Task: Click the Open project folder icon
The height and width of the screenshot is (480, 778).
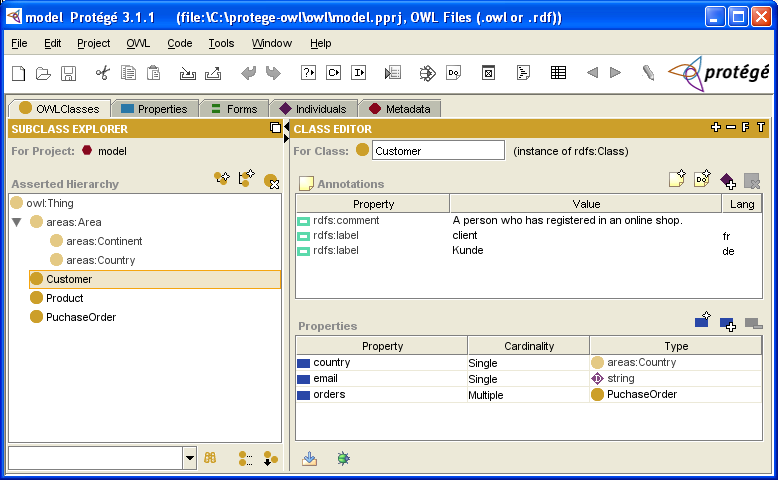Action: (43, 73)
